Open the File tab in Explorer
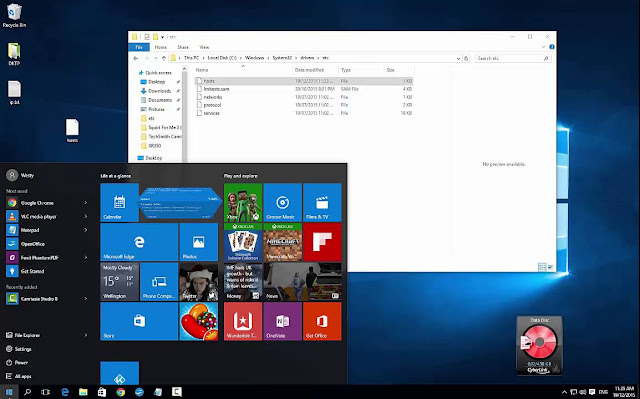 139,47
